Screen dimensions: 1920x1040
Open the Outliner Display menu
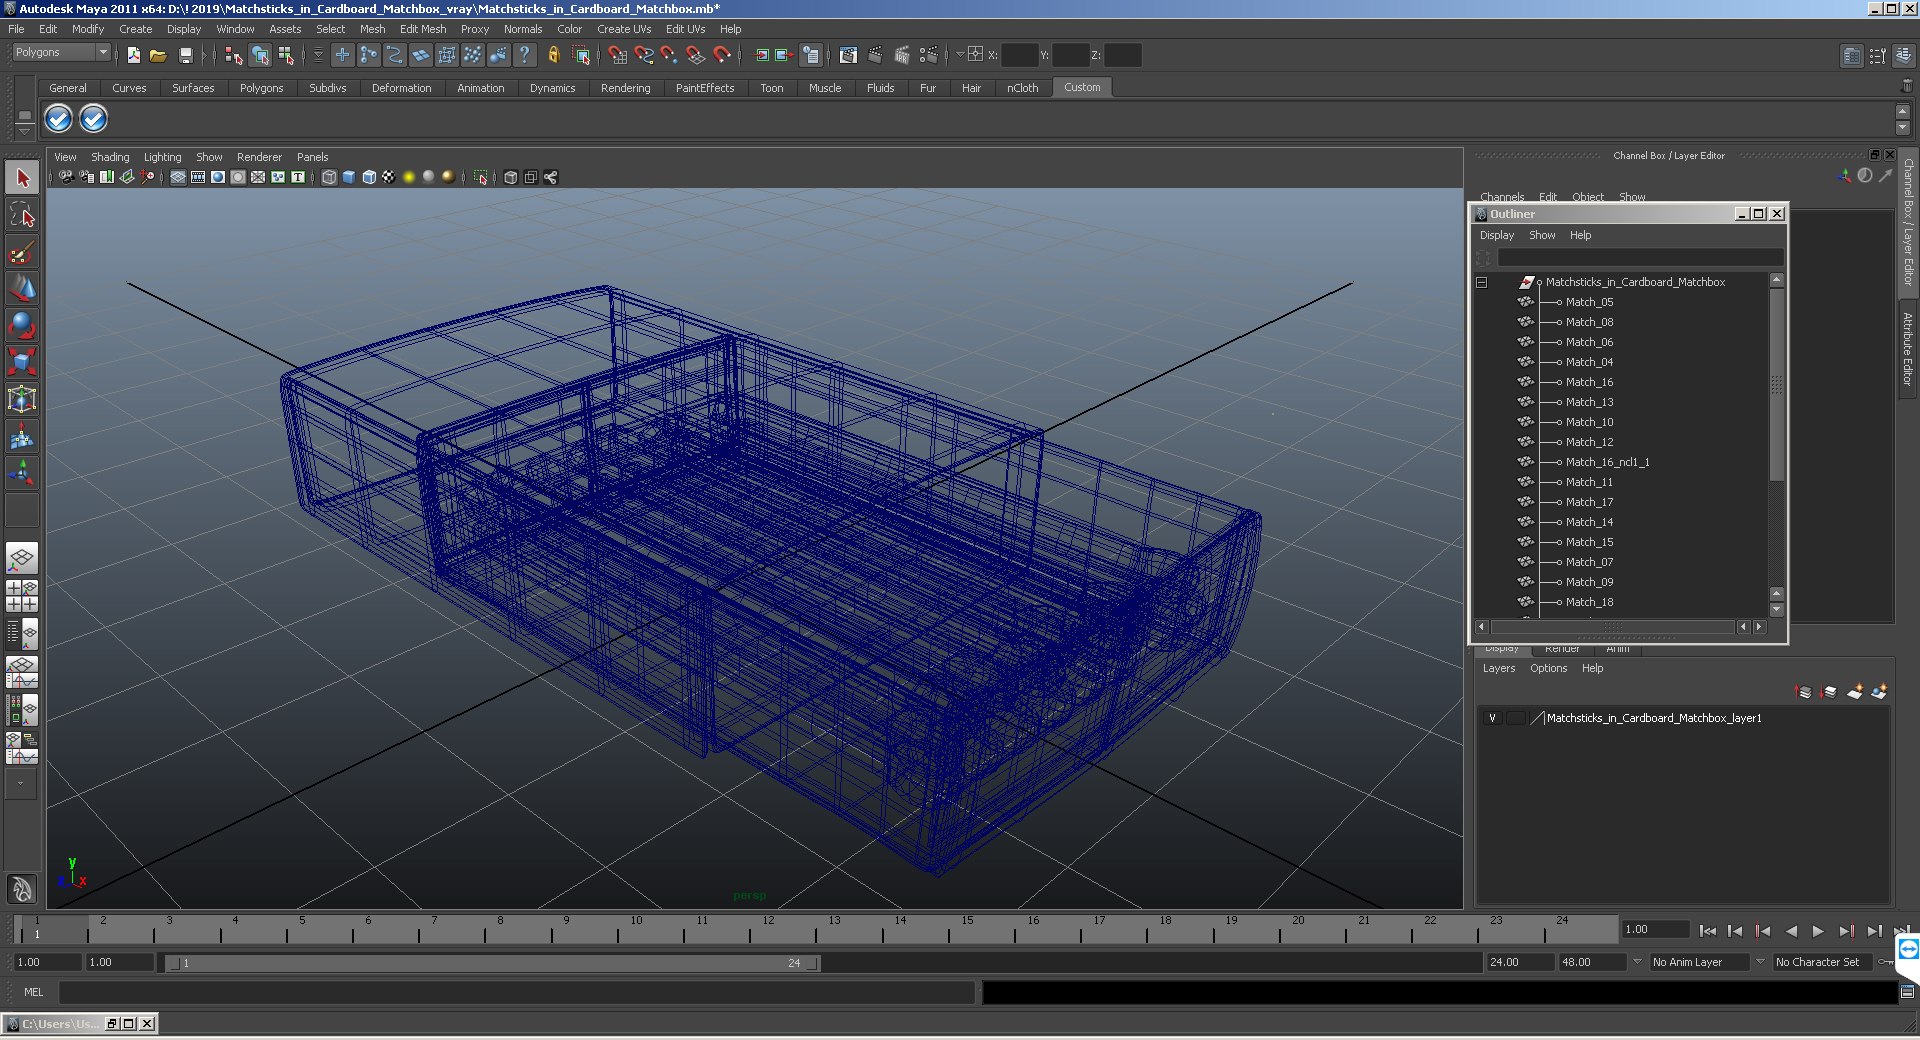1497,235
